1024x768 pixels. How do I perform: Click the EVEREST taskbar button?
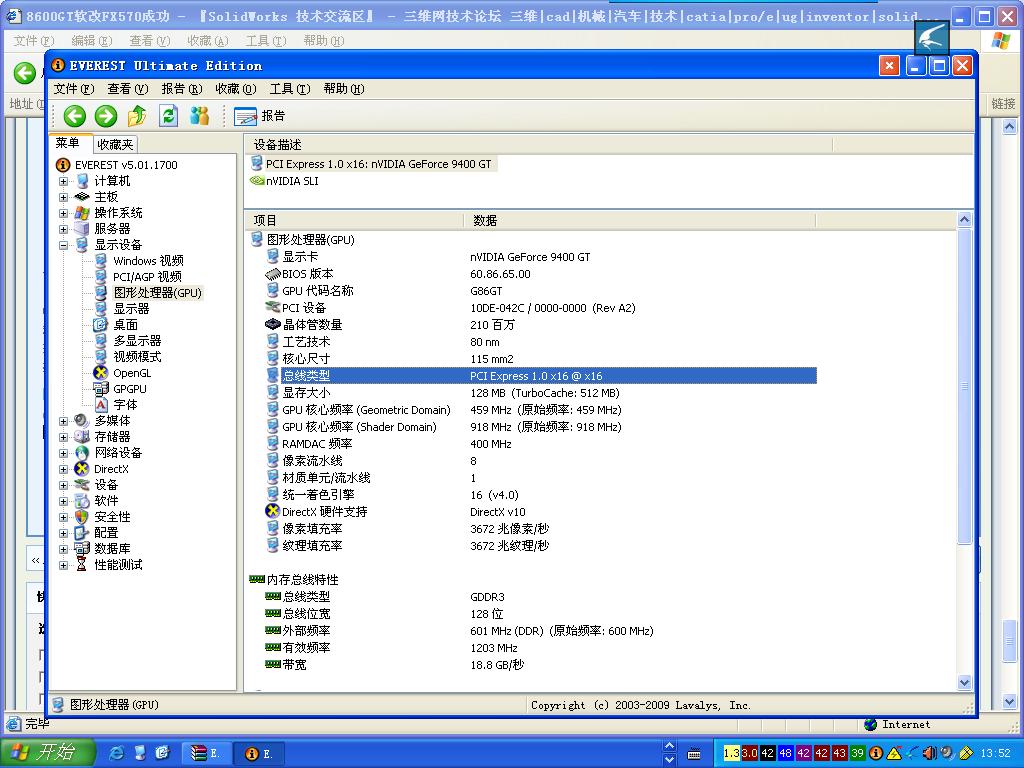(x=259, y=754)
